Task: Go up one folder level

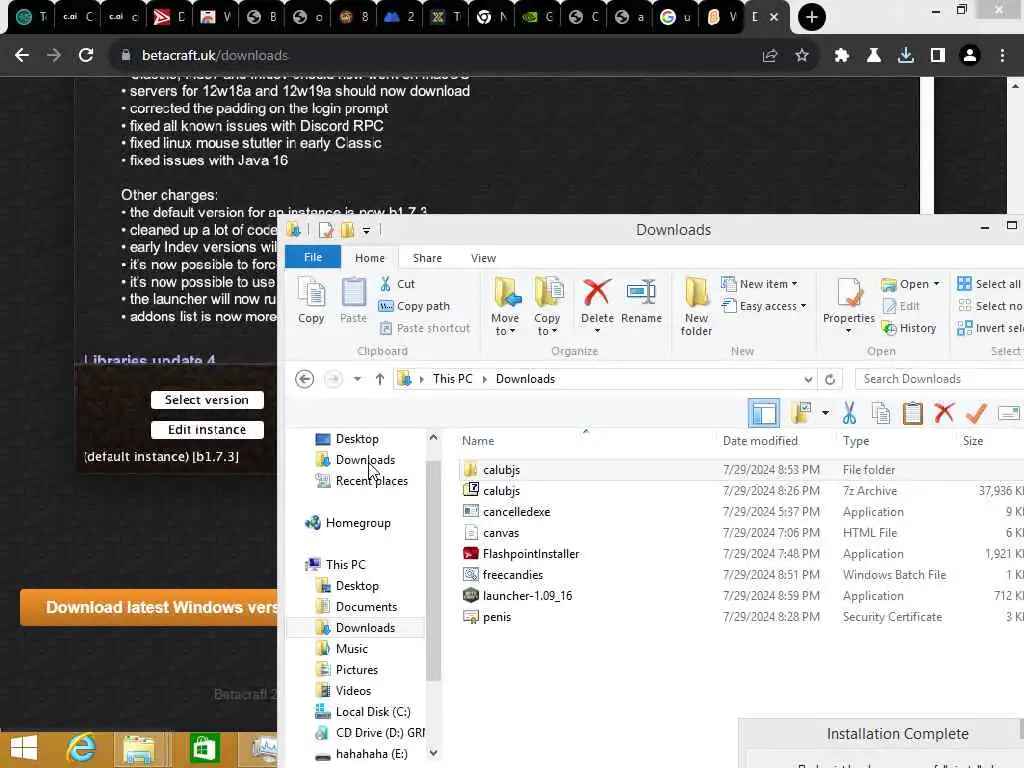Action: point(379,379)
